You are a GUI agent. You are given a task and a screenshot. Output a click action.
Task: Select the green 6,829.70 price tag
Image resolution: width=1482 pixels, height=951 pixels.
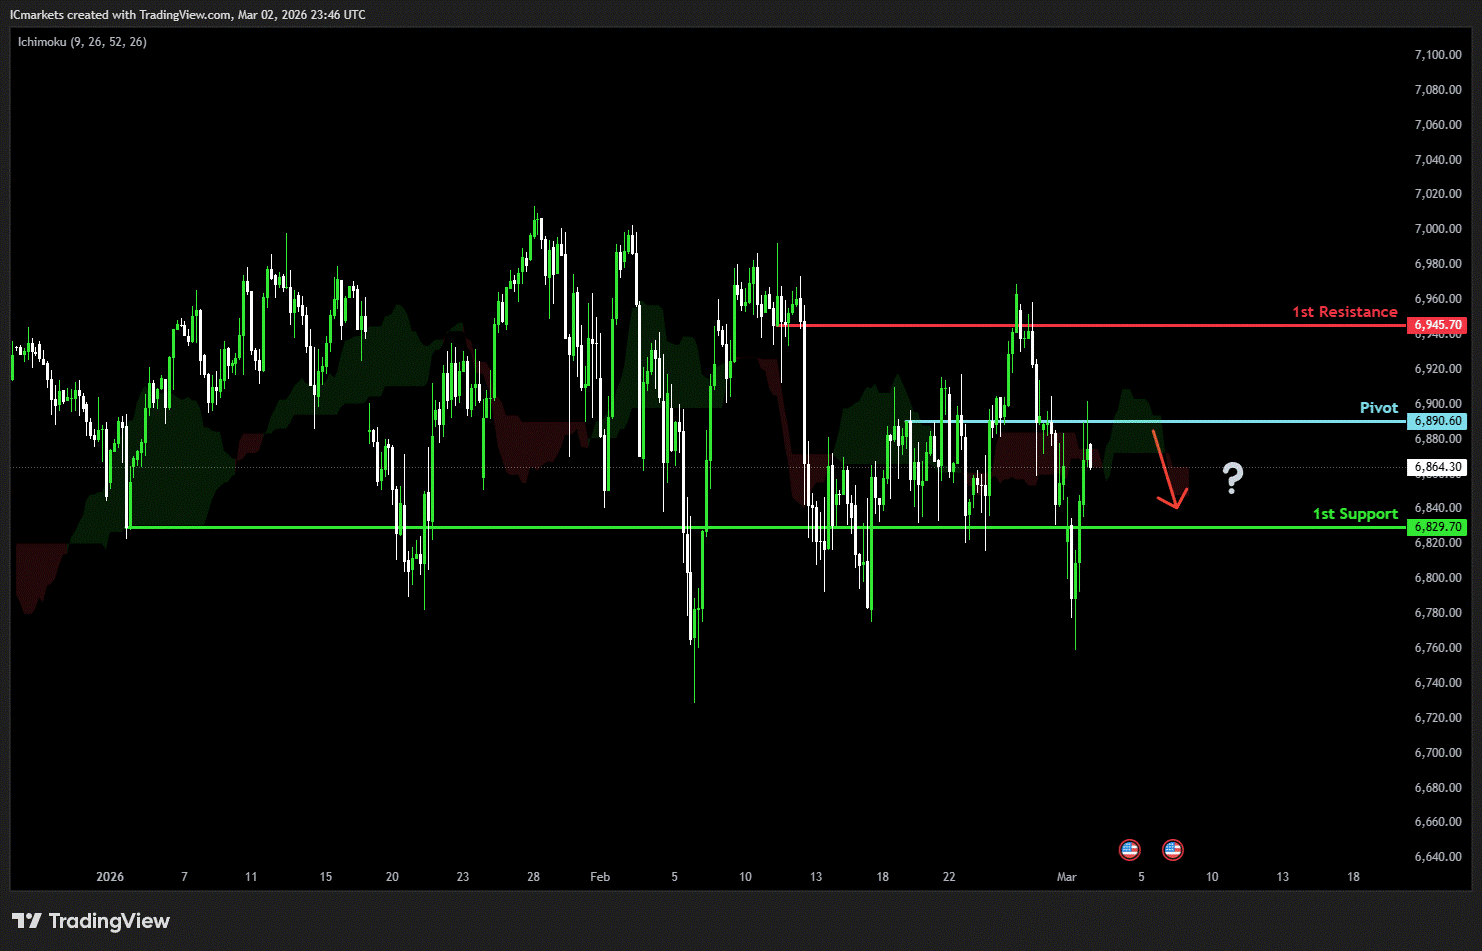[1437, 527]
